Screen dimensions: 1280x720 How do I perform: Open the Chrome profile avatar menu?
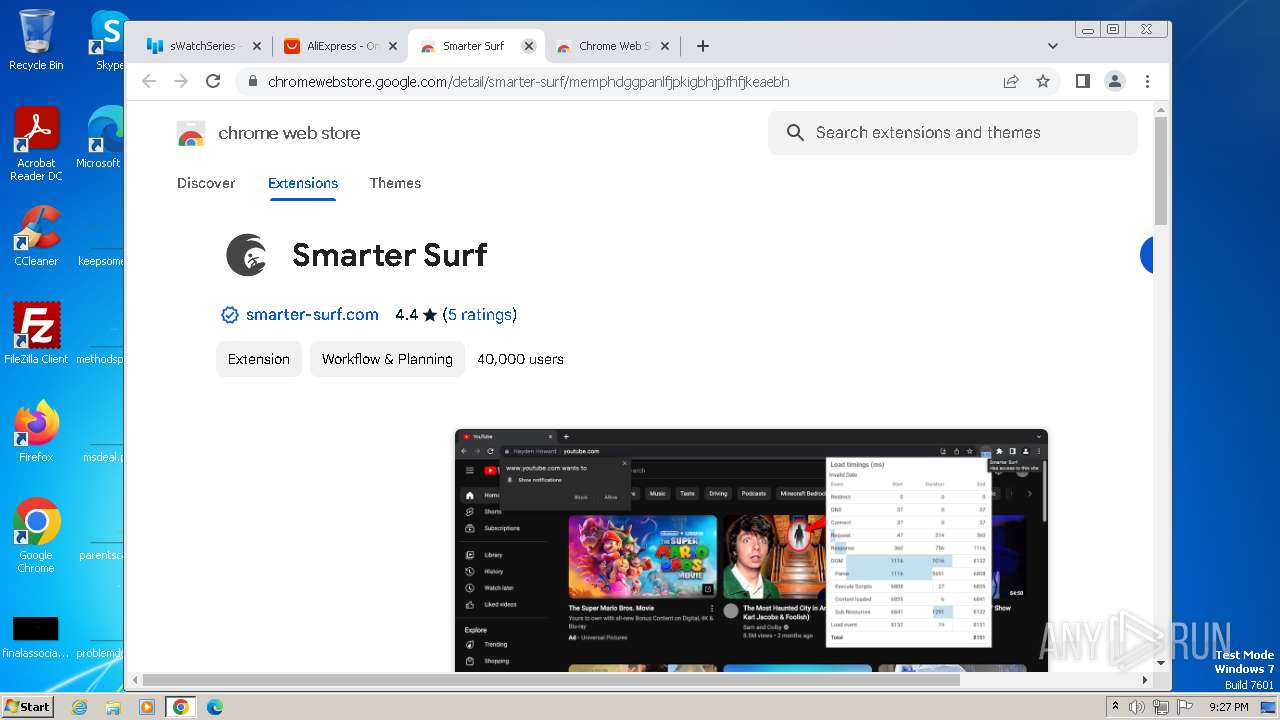(x=1115, y=82)
